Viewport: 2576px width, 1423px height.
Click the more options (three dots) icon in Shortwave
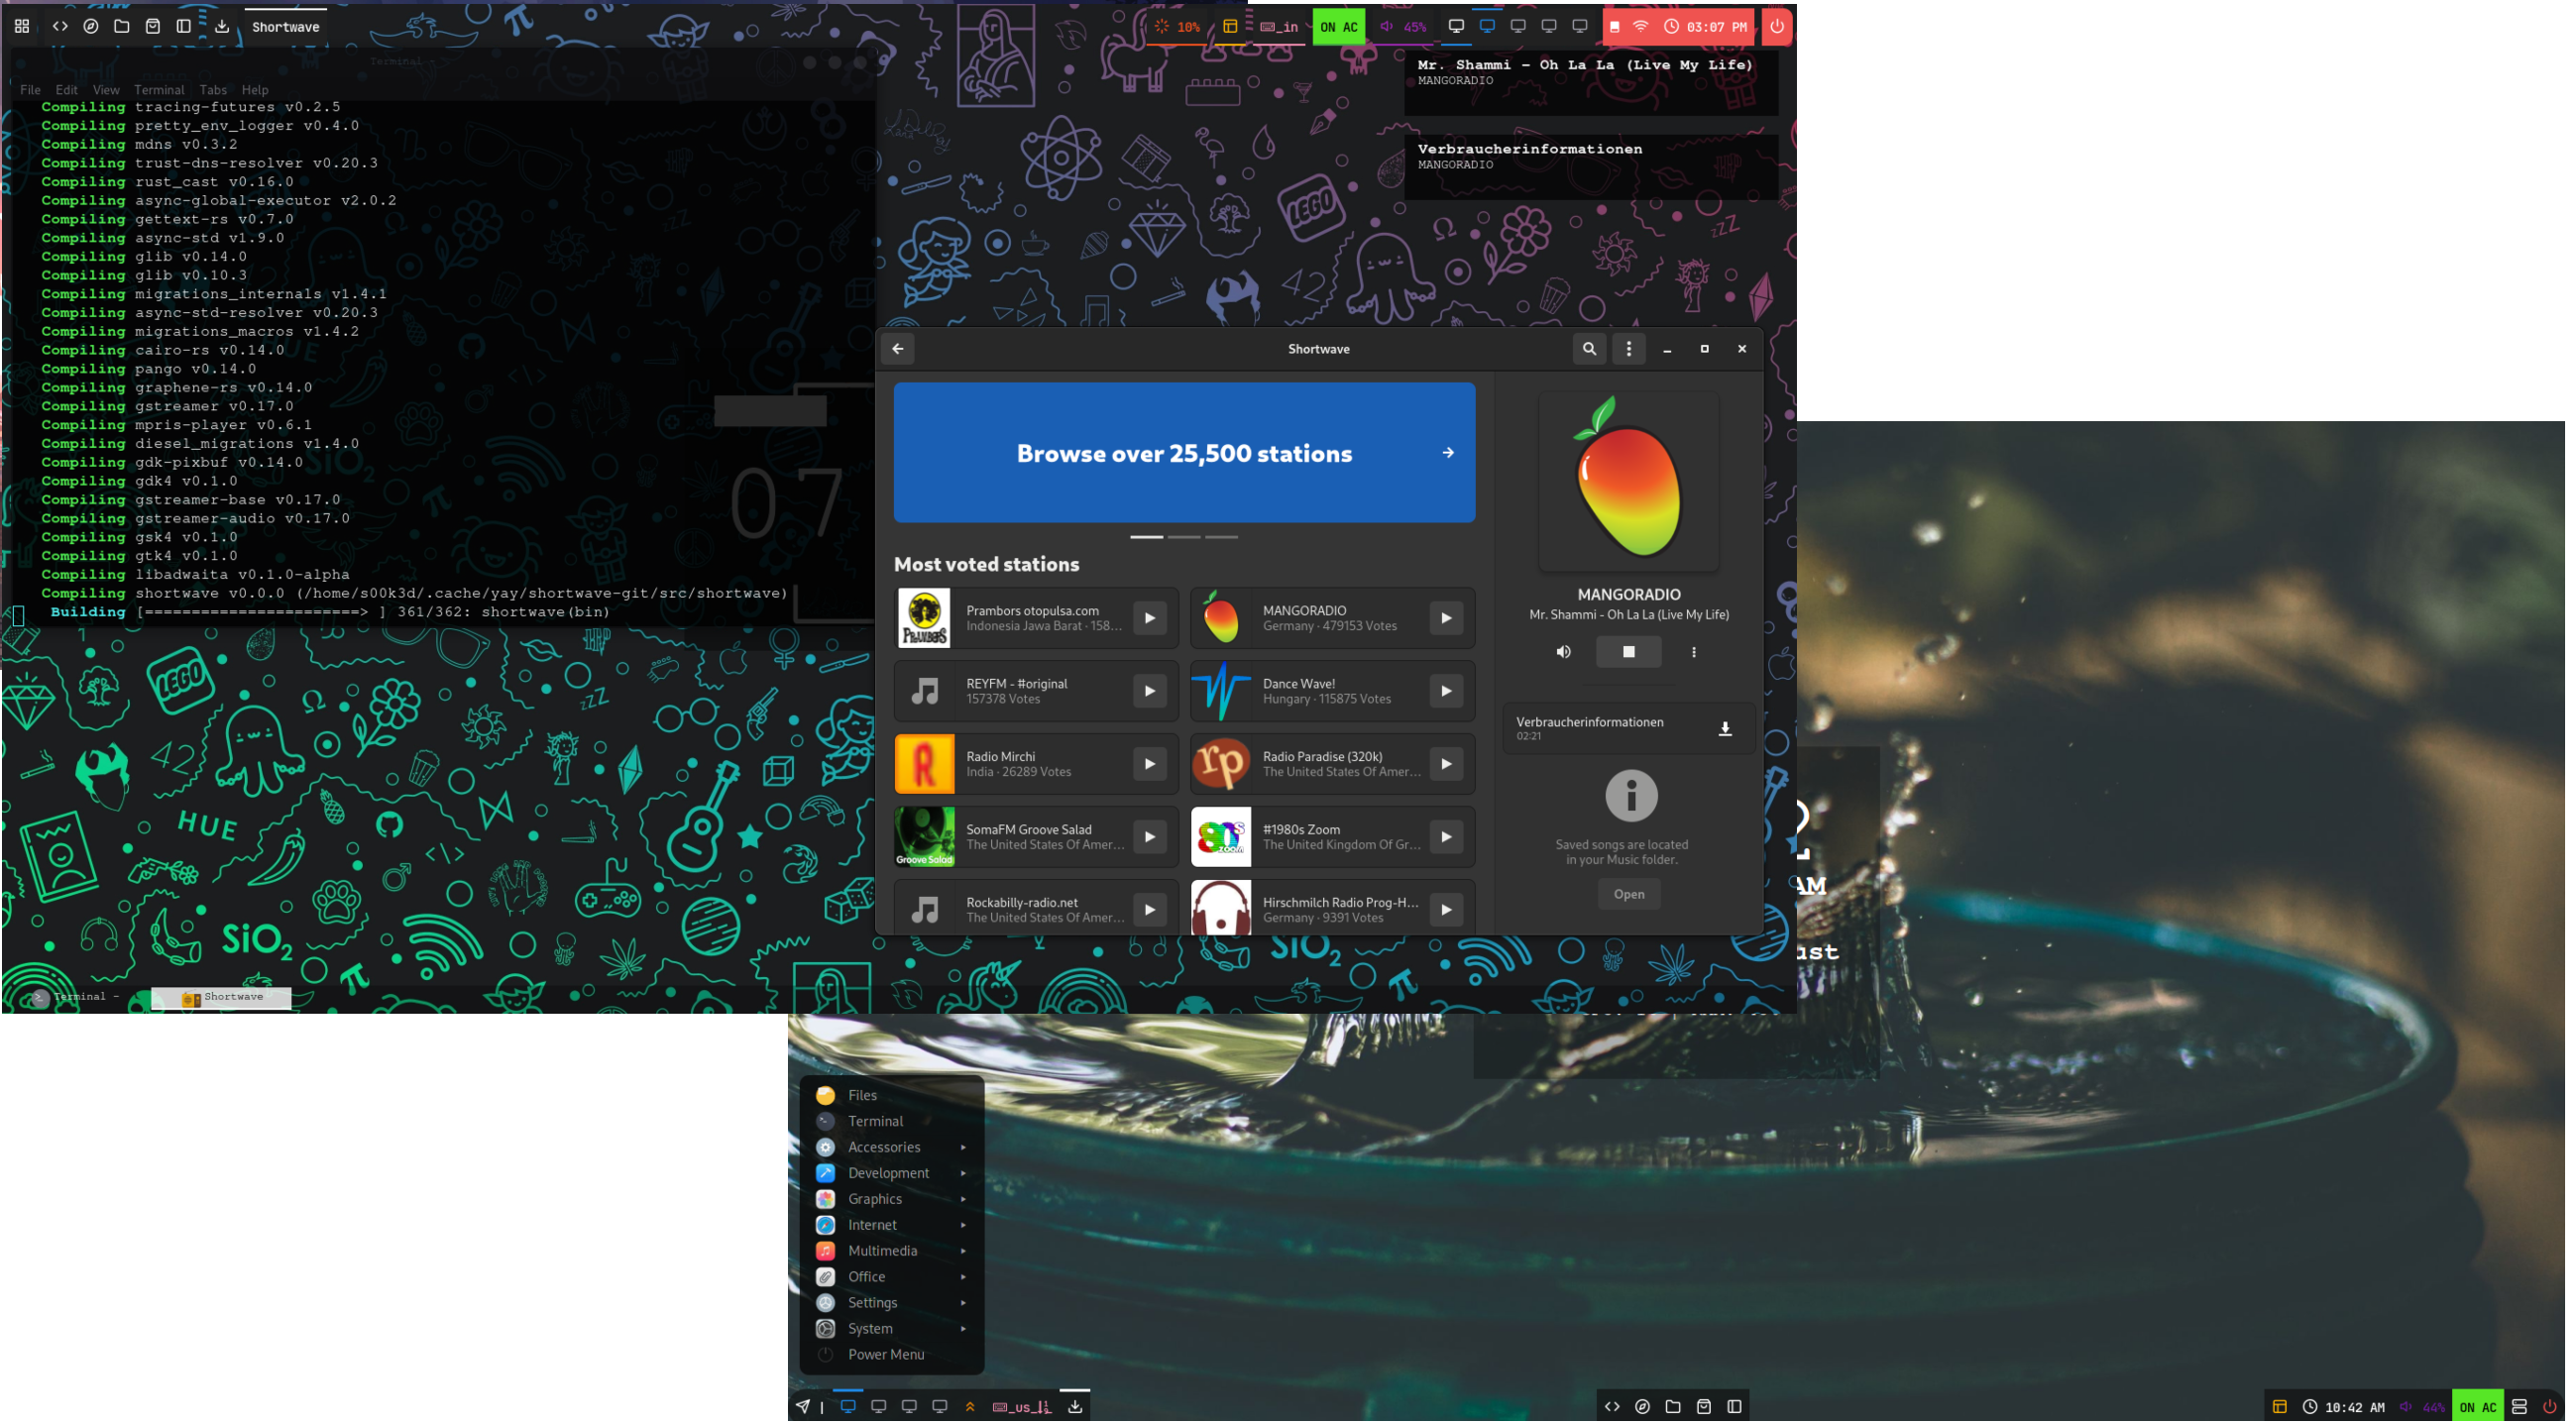[x=1627, y=347]
